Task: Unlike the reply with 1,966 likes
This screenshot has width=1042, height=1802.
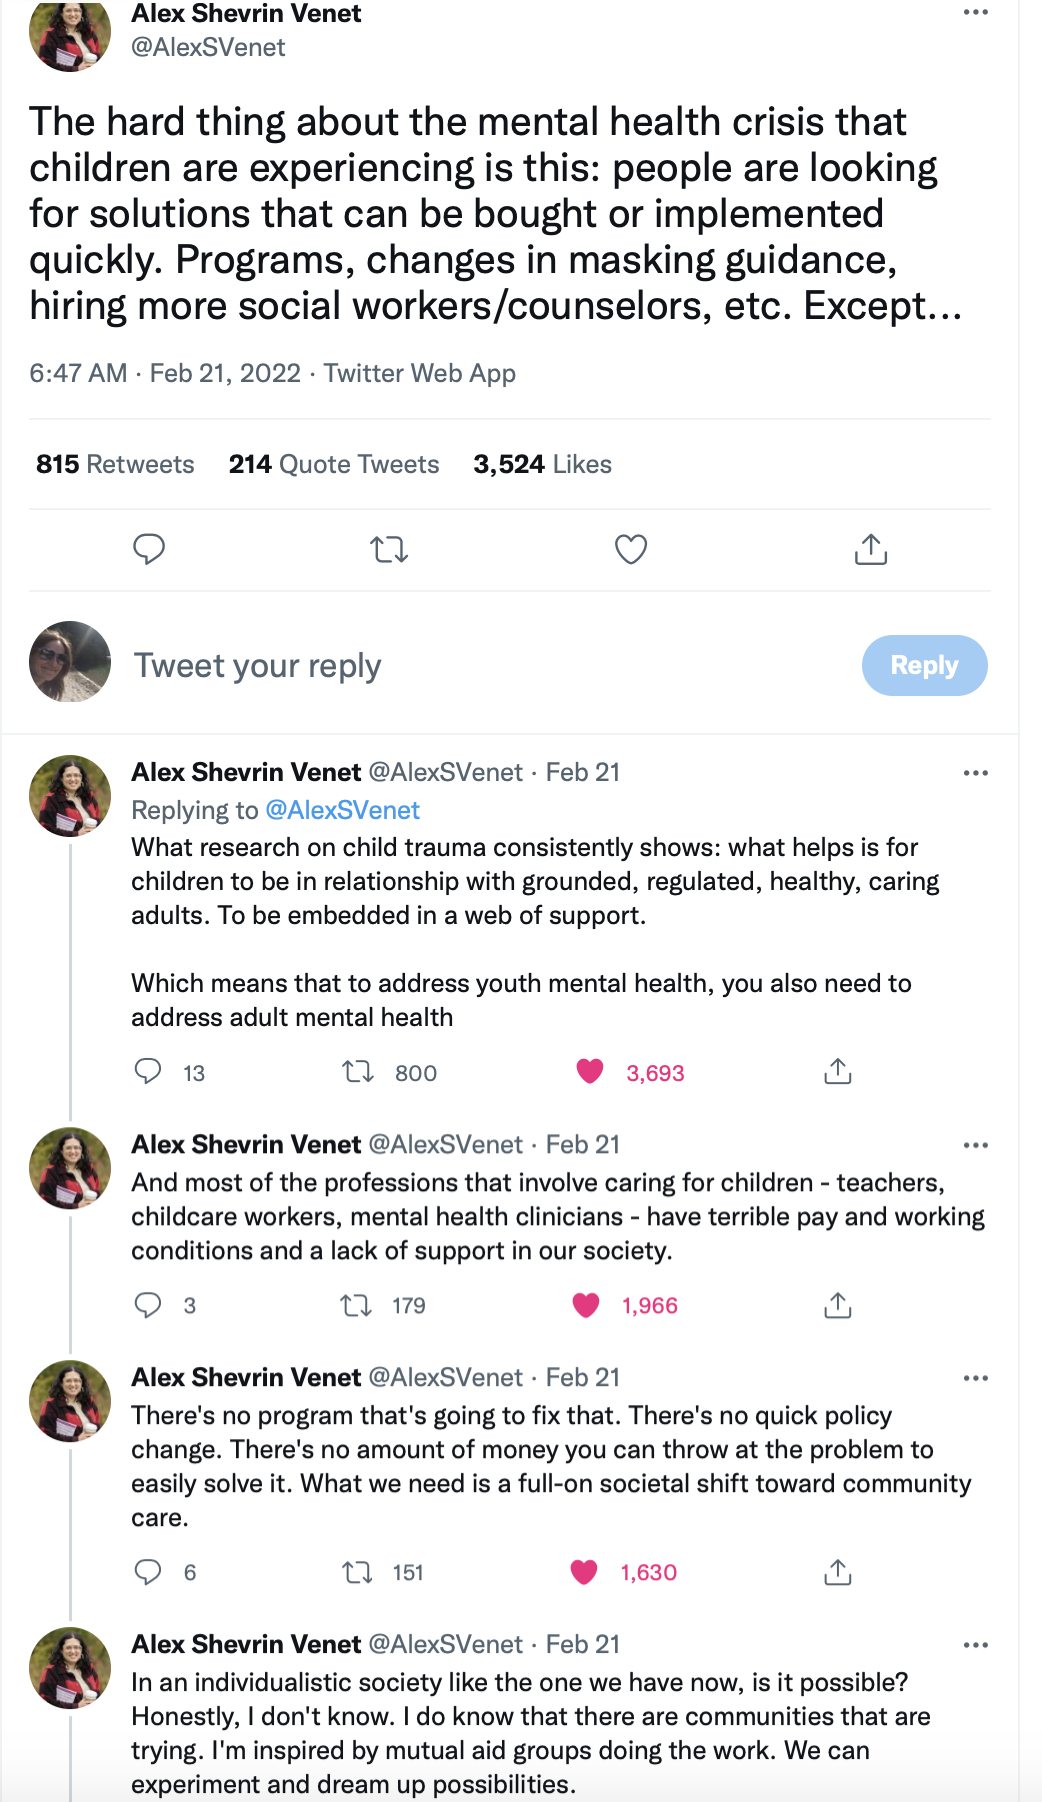Action: [x=586, y=1305]
